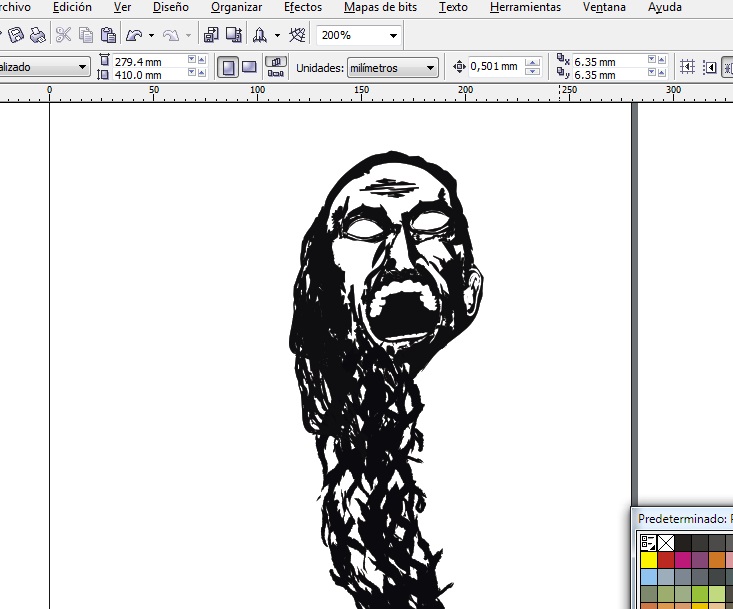Click the page width icon

coord(104,60)
